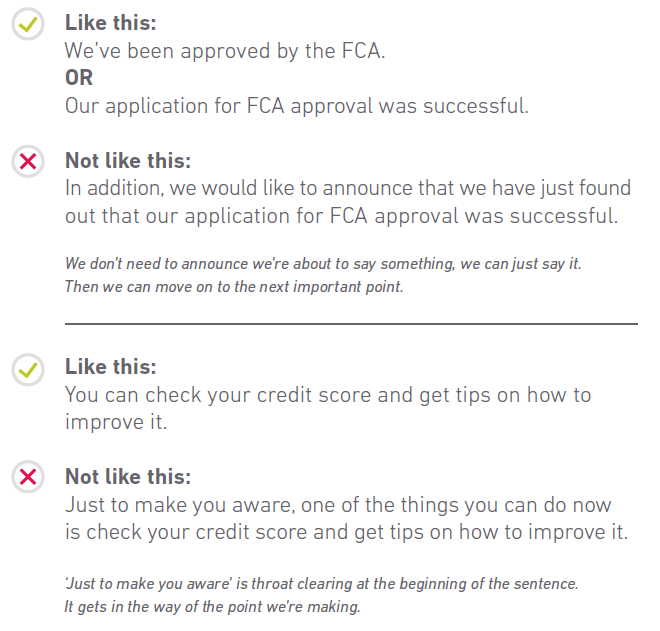
Task: Select the sentence 'We've been approved by the FCA.'
Action: [x=225, y=51]
